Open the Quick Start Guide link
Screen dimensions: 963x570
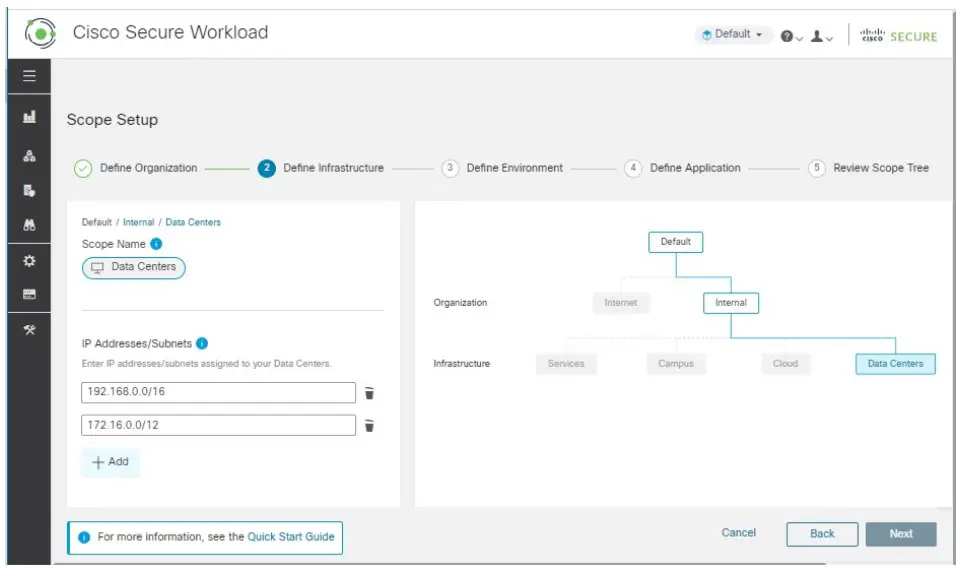point(291,537)
